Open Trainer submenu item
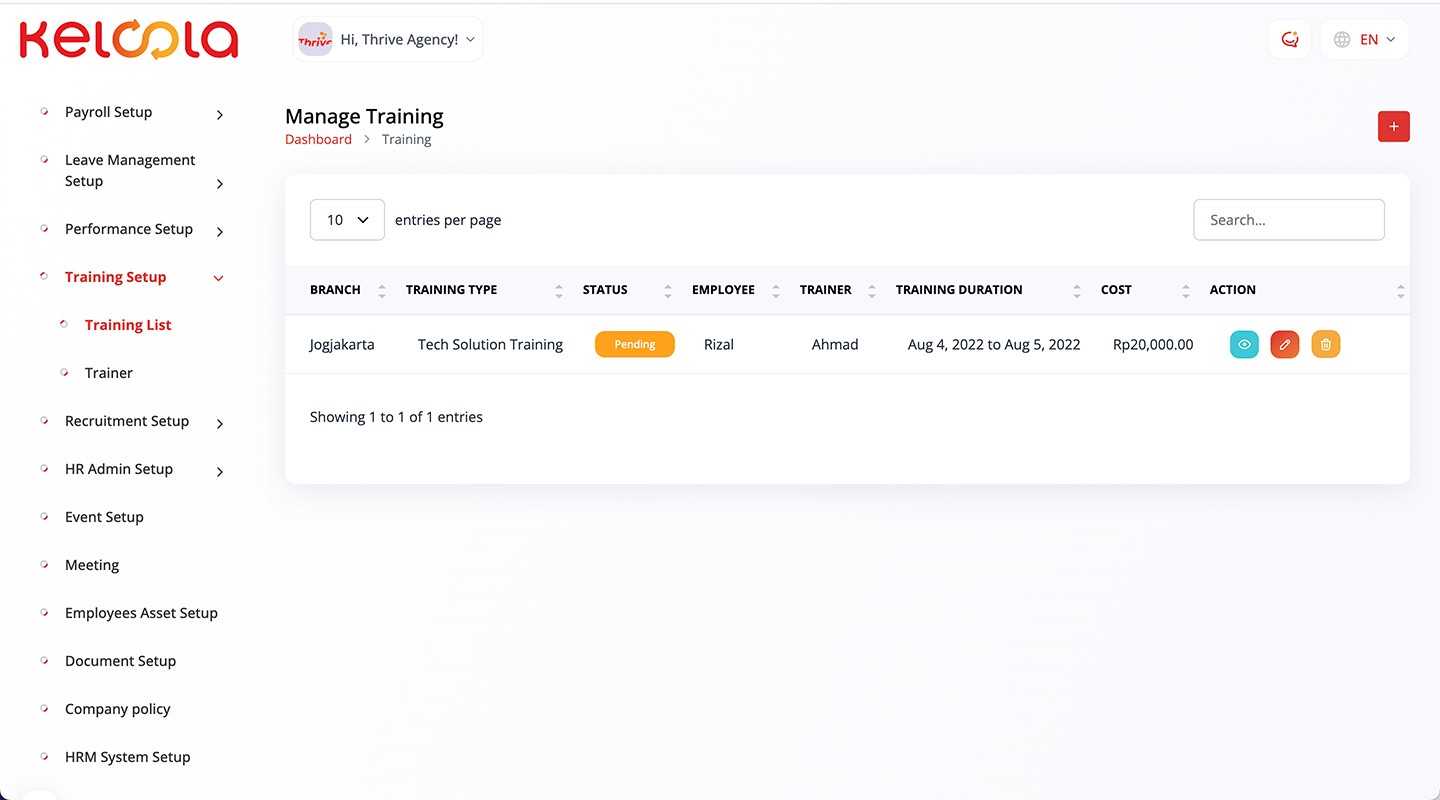The width and height of the screenshot is (1440, 800). click(109, 373)
